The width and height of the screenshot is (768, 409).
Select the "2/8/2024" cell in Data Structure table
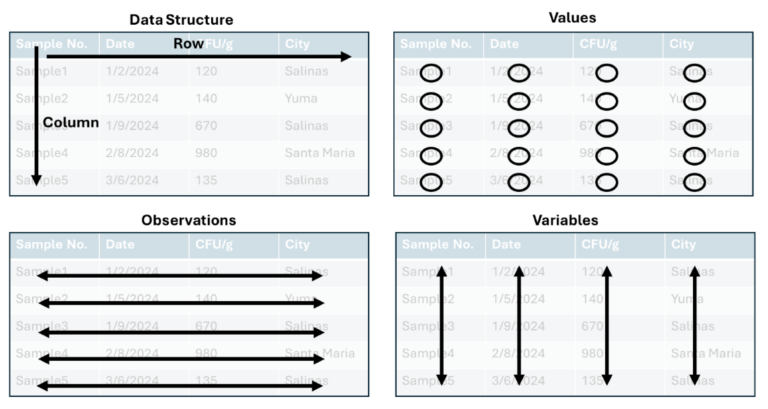(132, 153)
